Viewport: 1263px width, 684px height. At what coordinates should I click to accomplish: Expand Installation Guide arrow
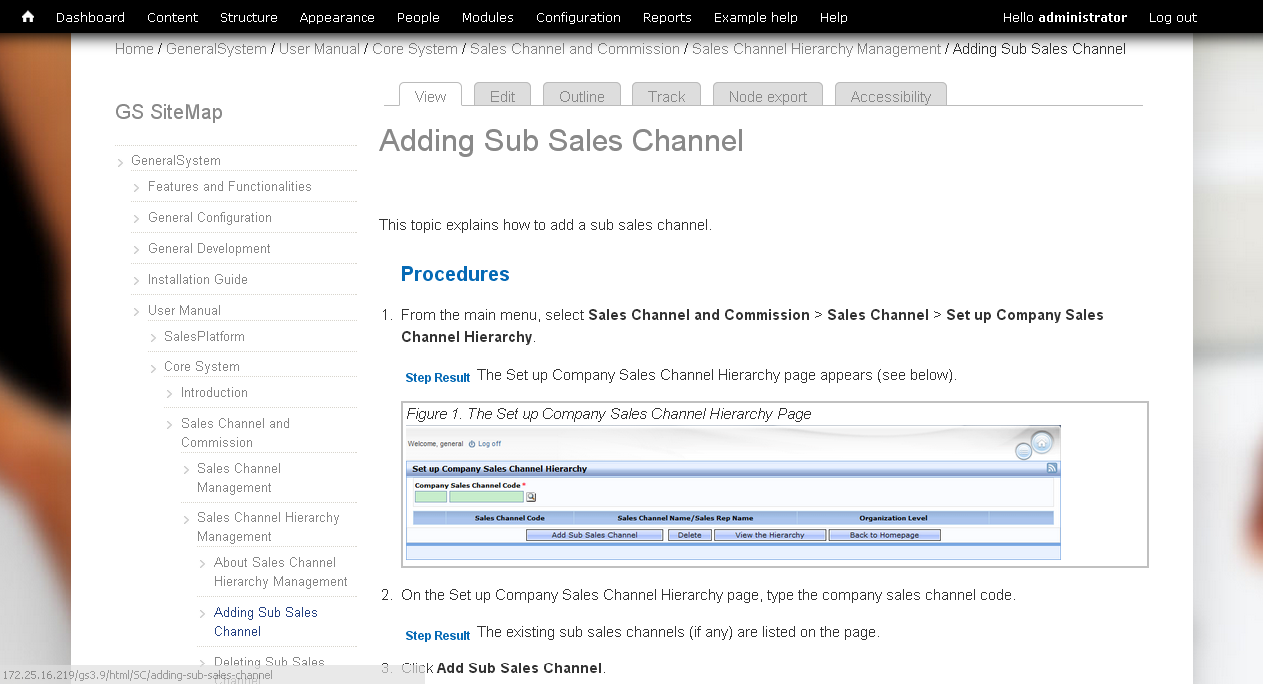137,281
